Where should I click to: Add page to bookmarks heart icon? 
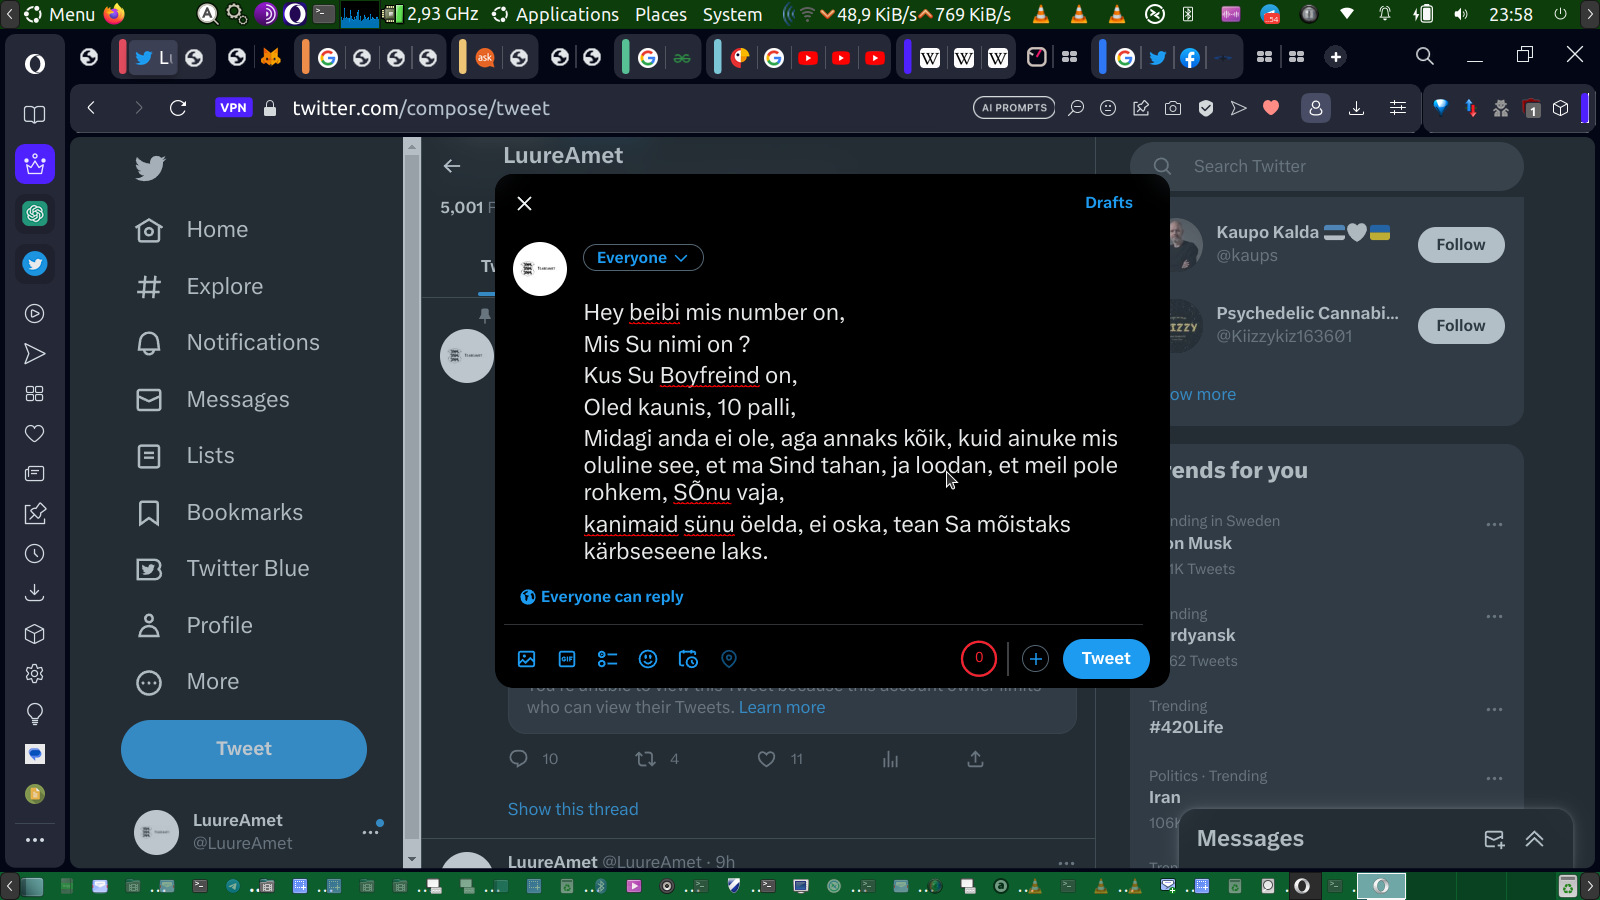(1271, 108)
